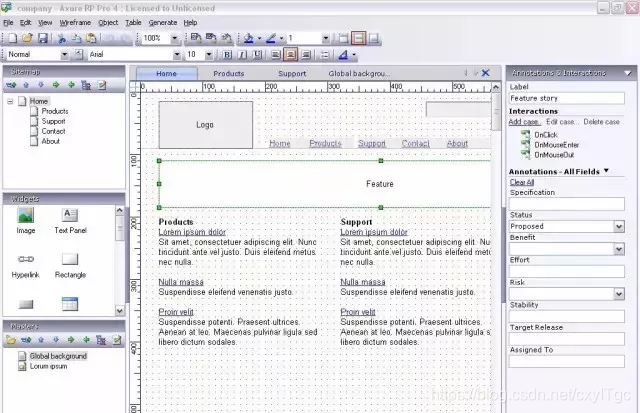Select the Rectangle widget
This screenshot has height=413, width=640.
click(x=70, y=265)
